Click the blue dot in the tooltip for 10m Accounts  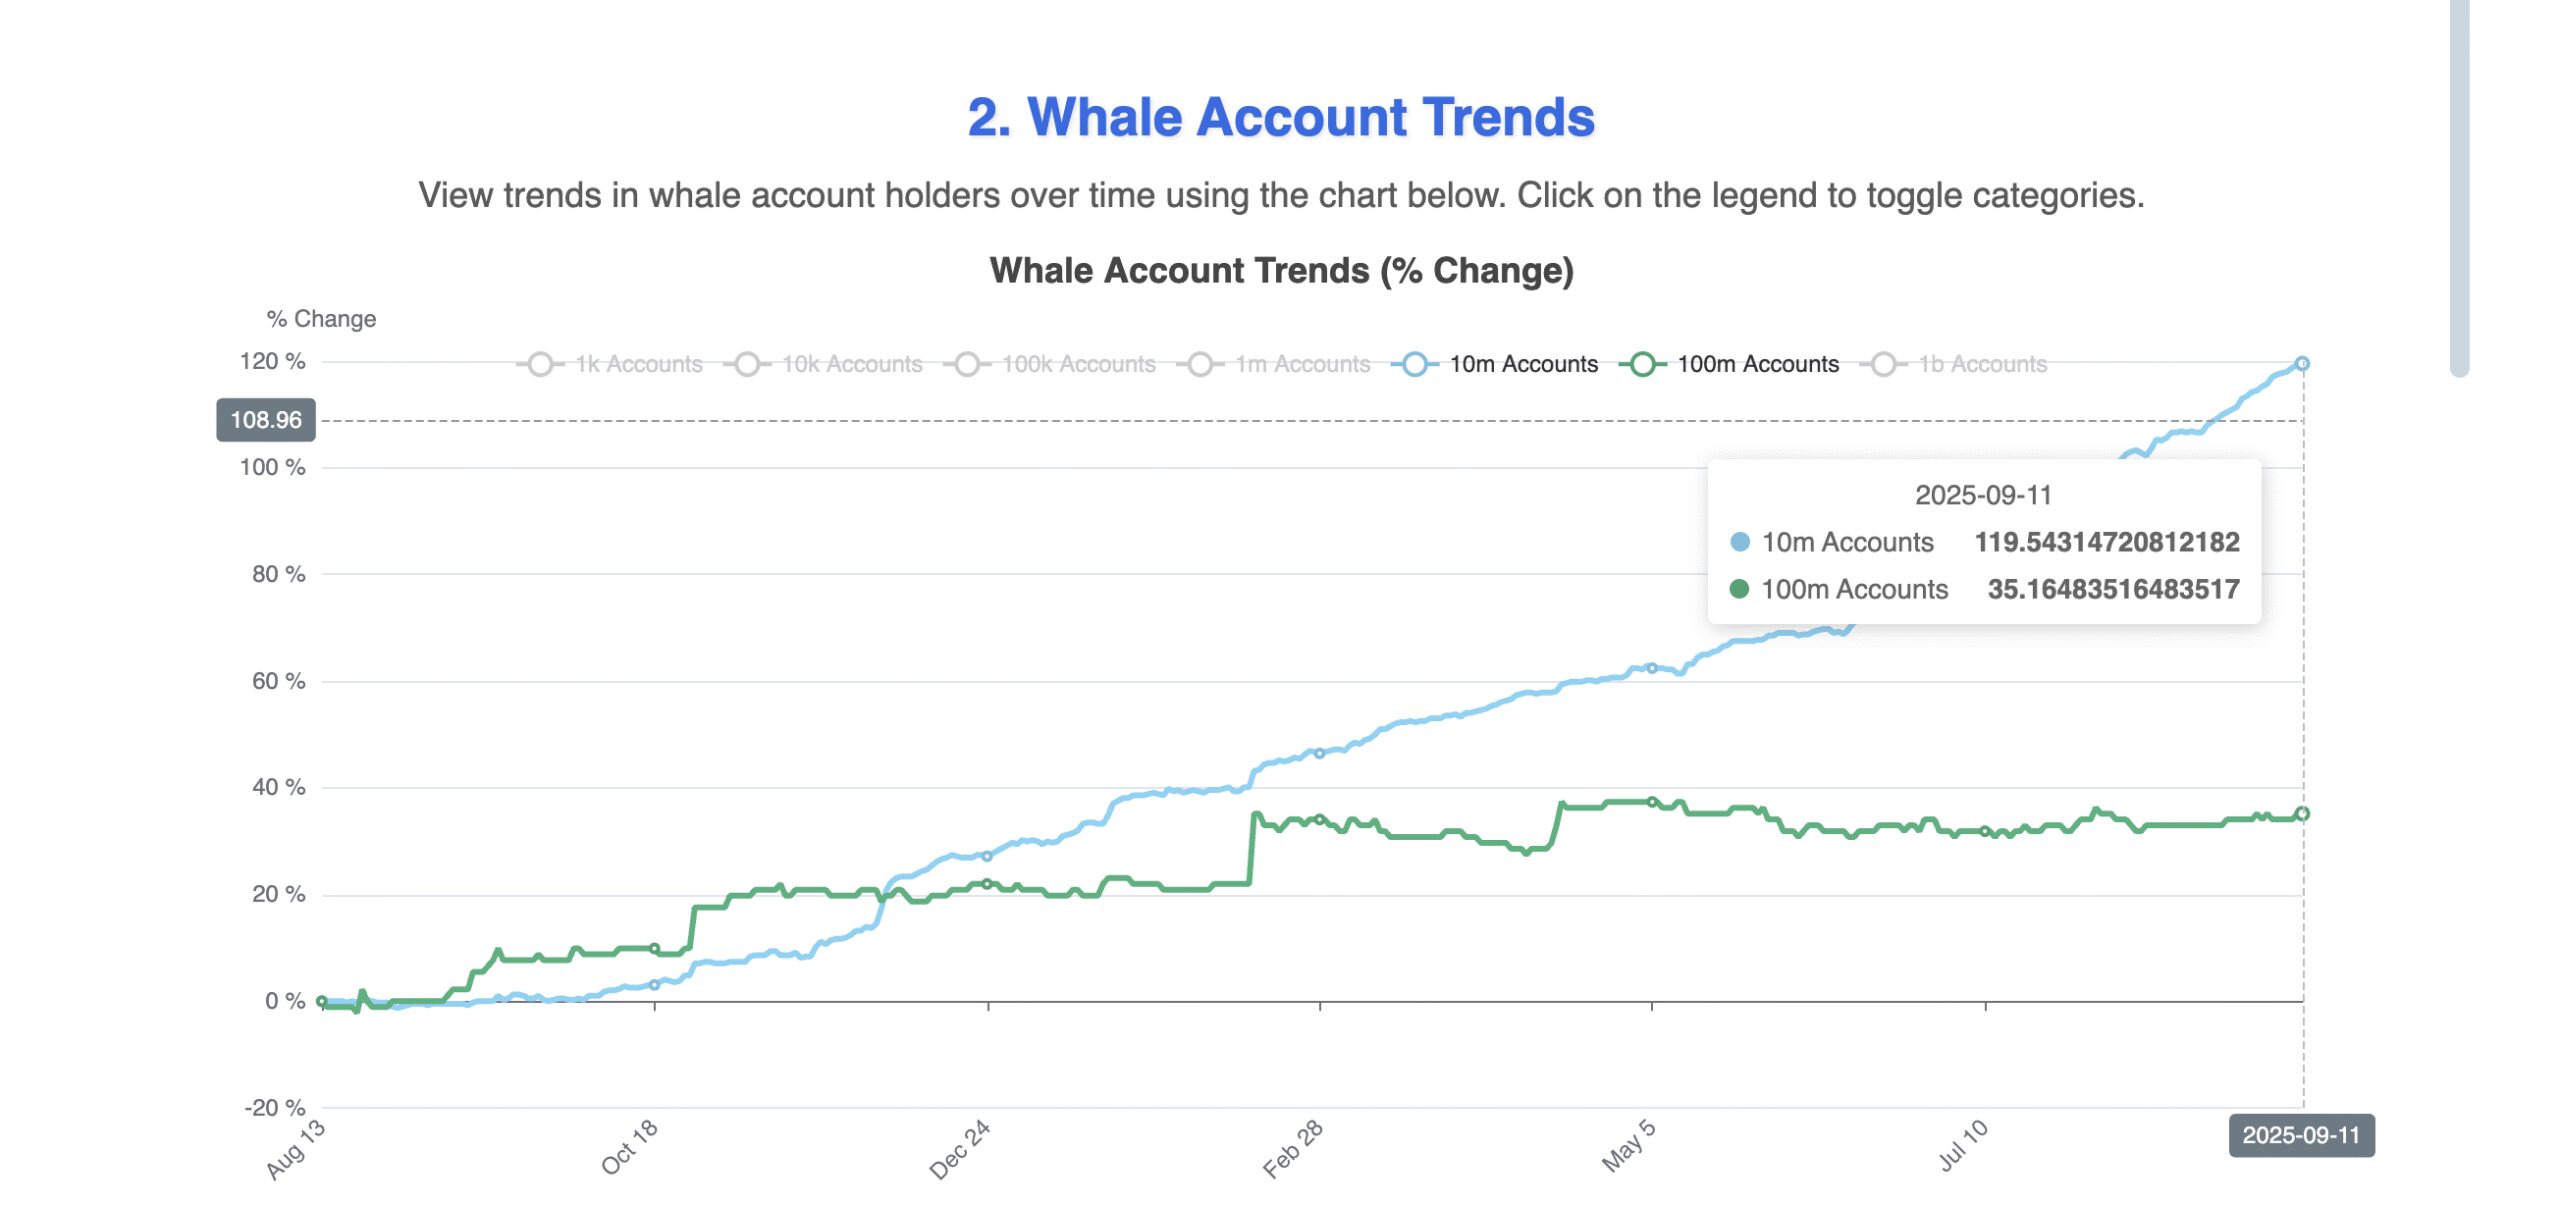1740,542
